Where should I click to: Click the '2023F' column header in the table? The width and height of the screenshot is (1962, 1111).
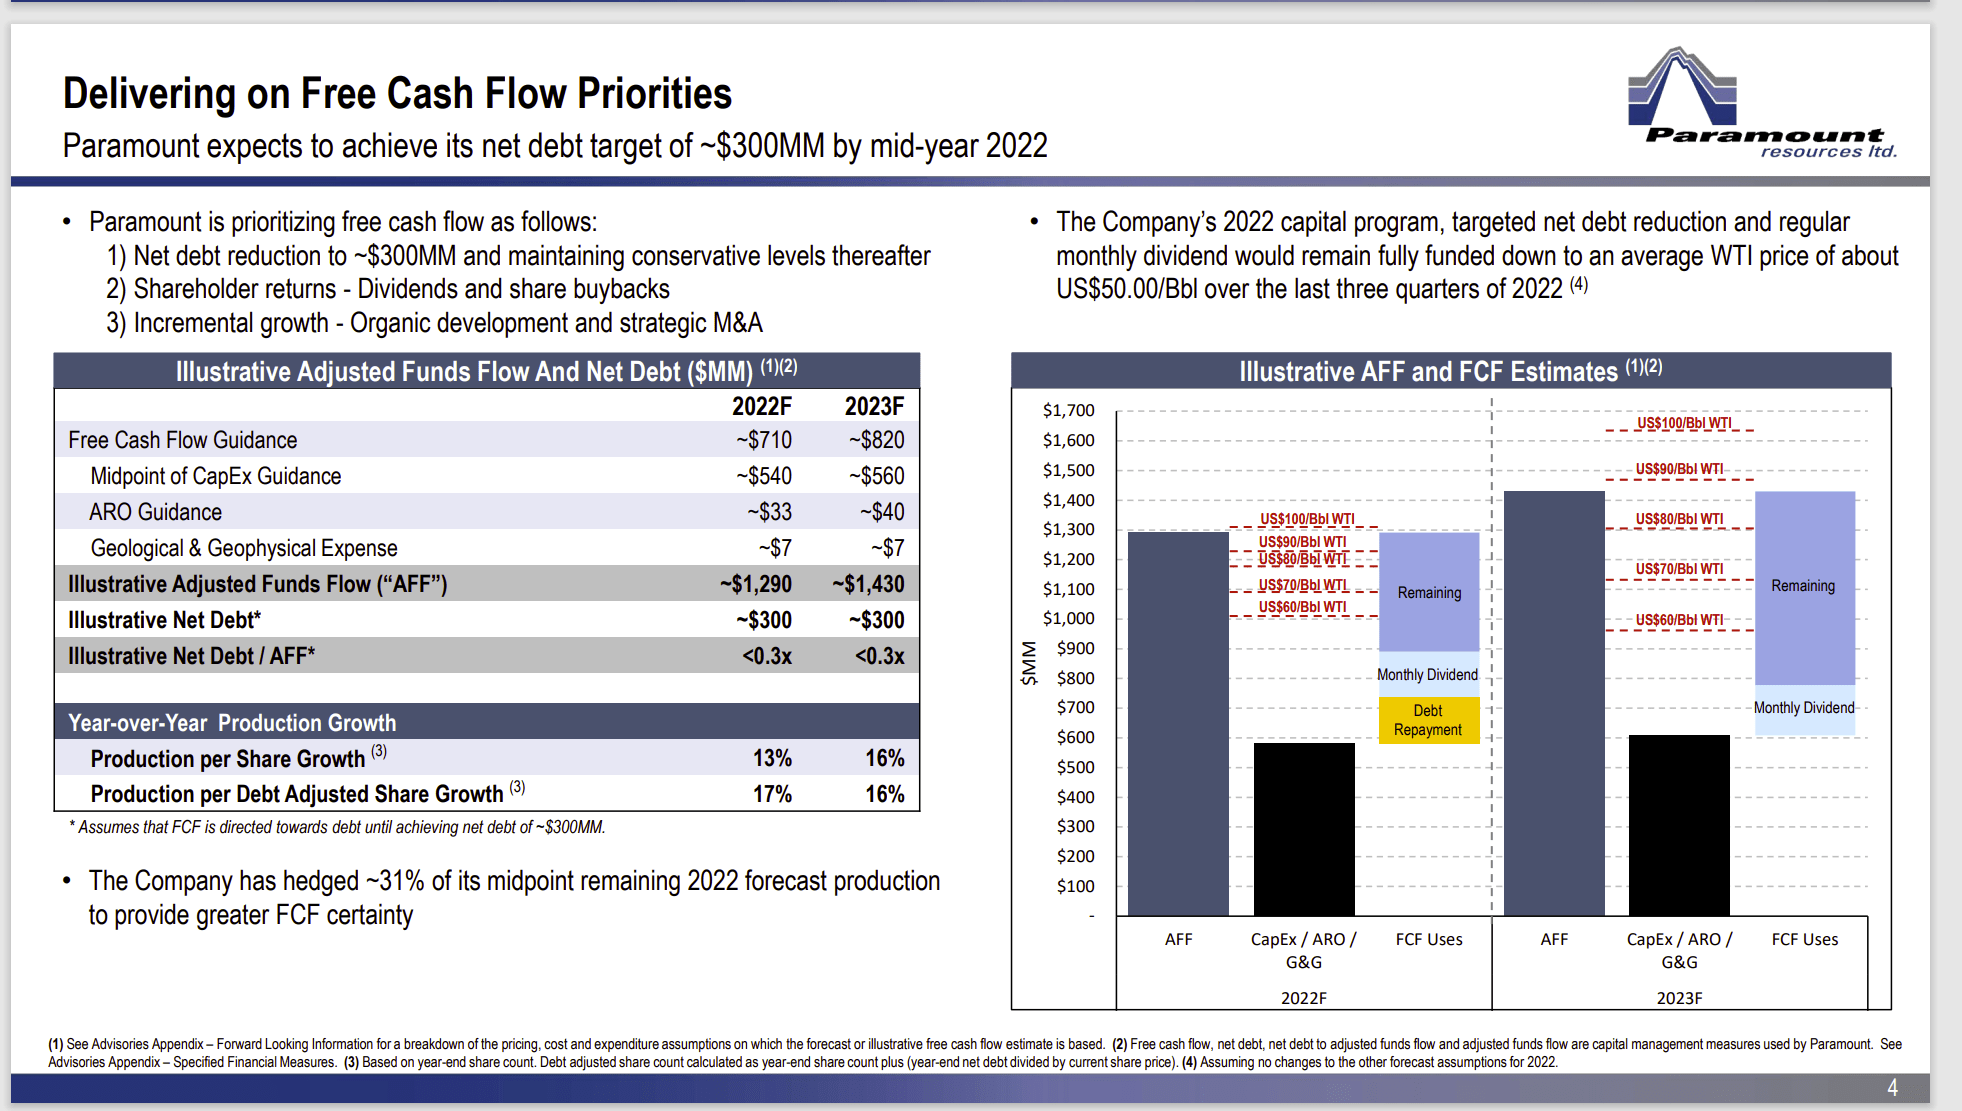point(874,406)
